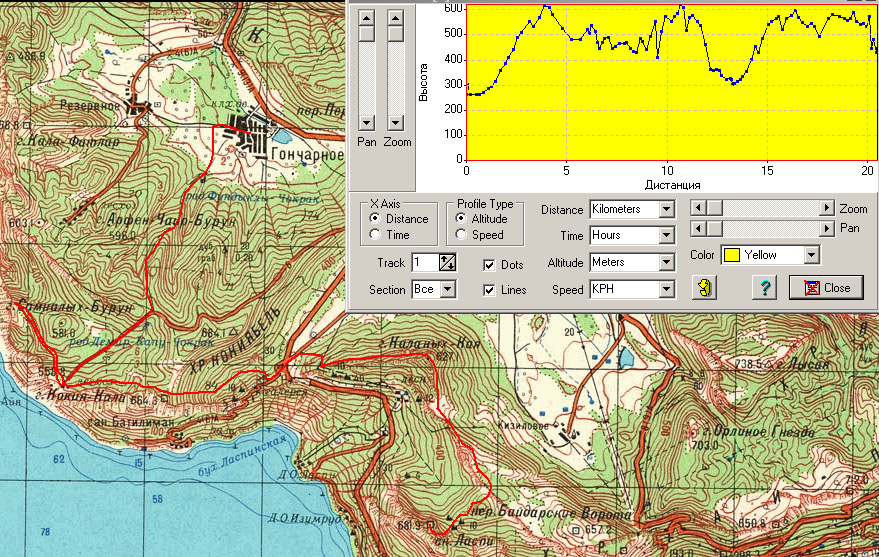Click right arrow of horizontal Zoom scrollbar

826,208
